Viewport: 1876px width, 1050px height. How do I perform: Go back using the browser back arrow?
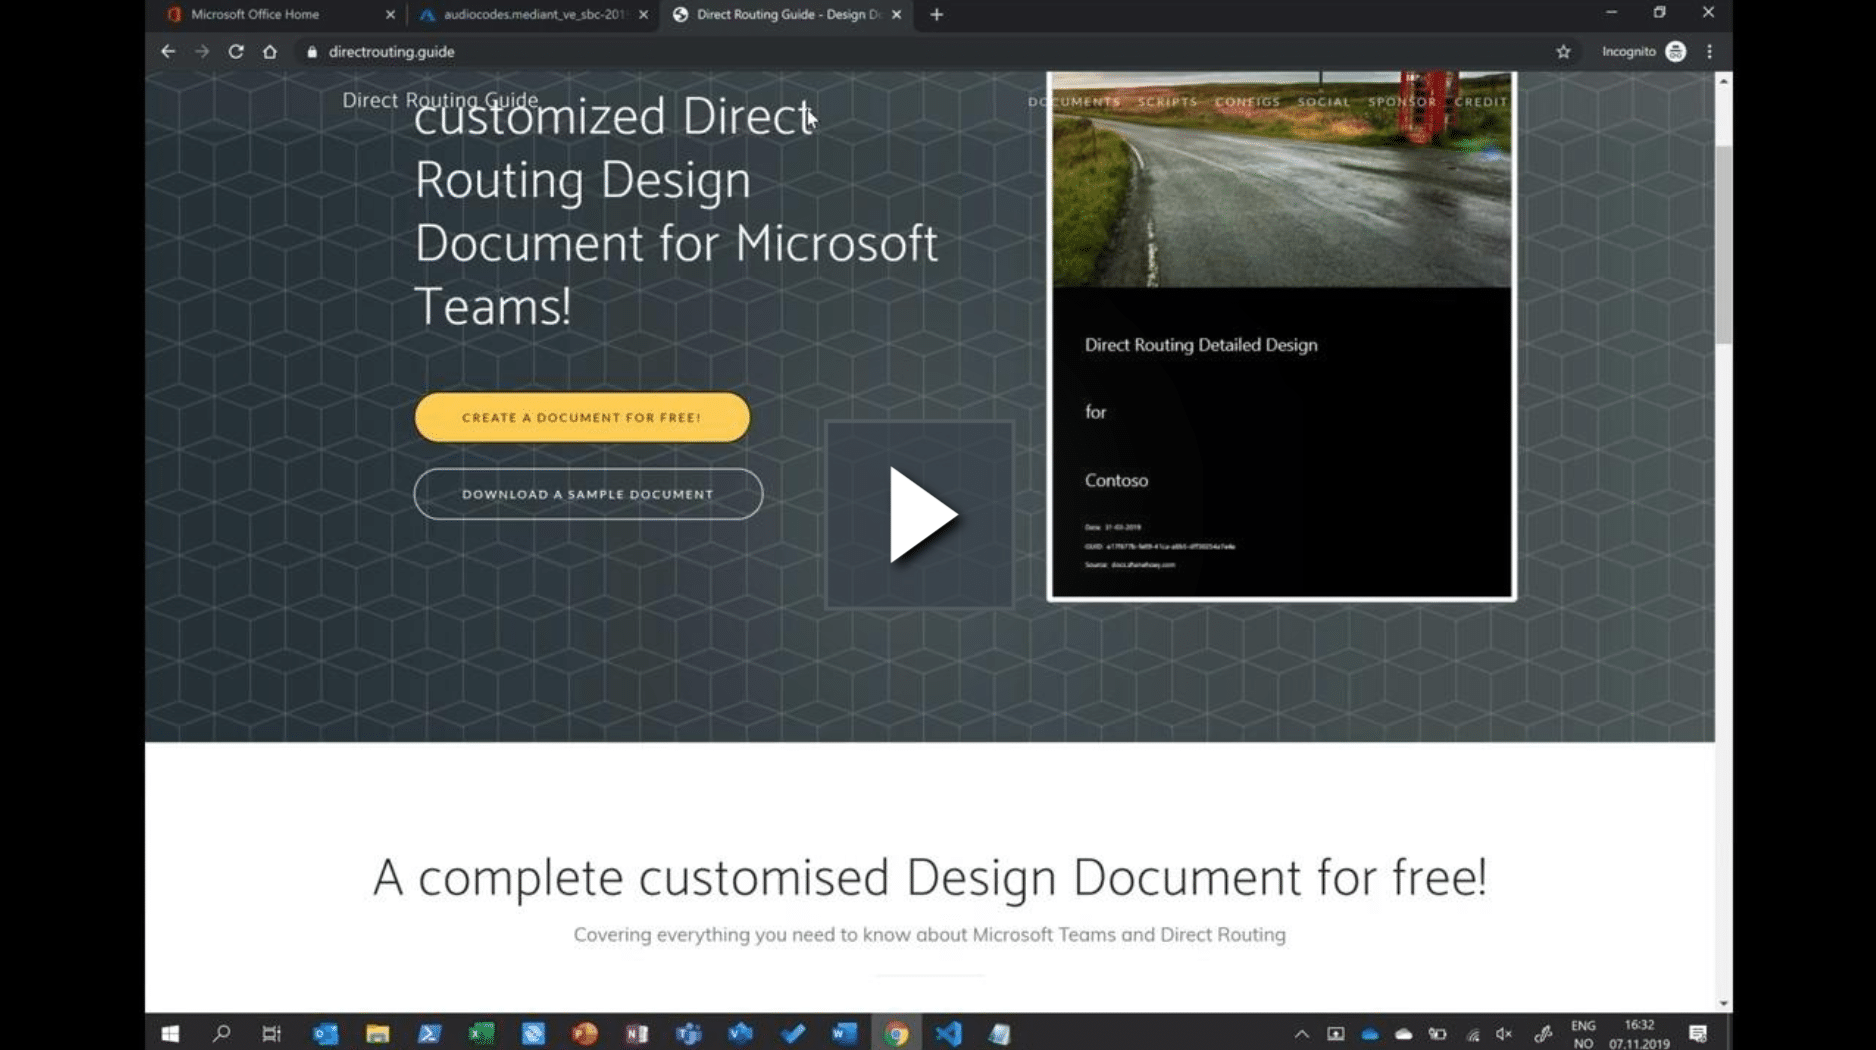click(x=168, y=51)
